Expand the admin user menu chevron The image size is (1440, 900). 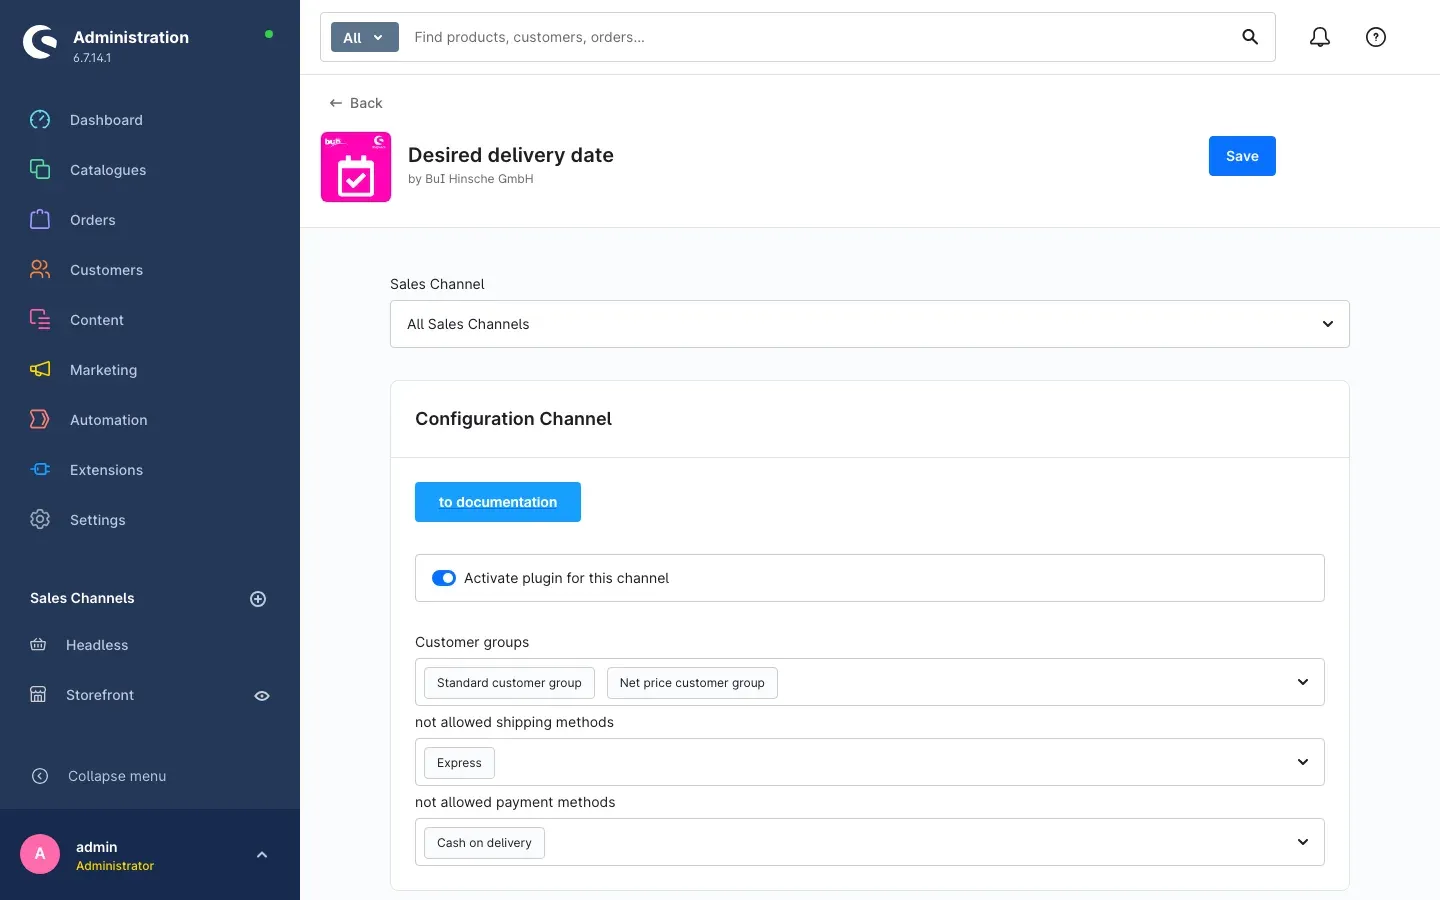(262, 855)
